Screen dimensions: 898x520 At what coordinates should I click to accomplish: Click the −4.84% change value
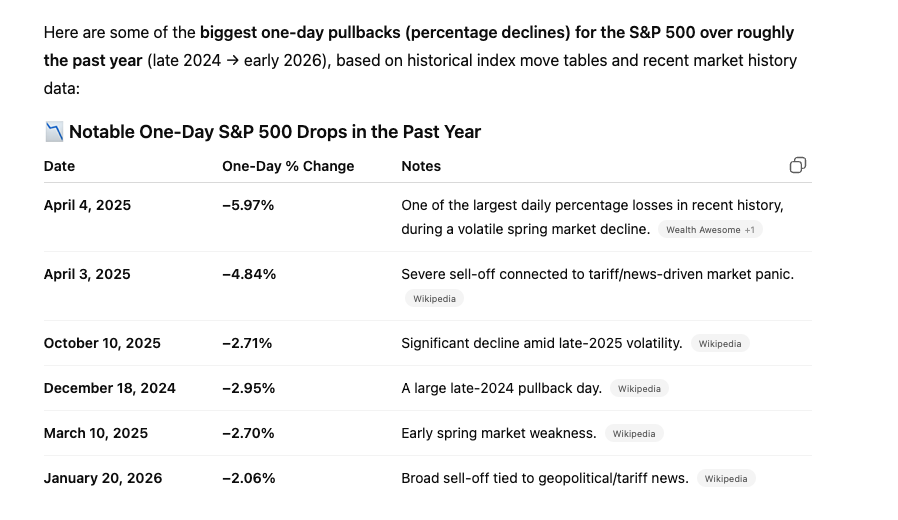click(x=249, y=274)
